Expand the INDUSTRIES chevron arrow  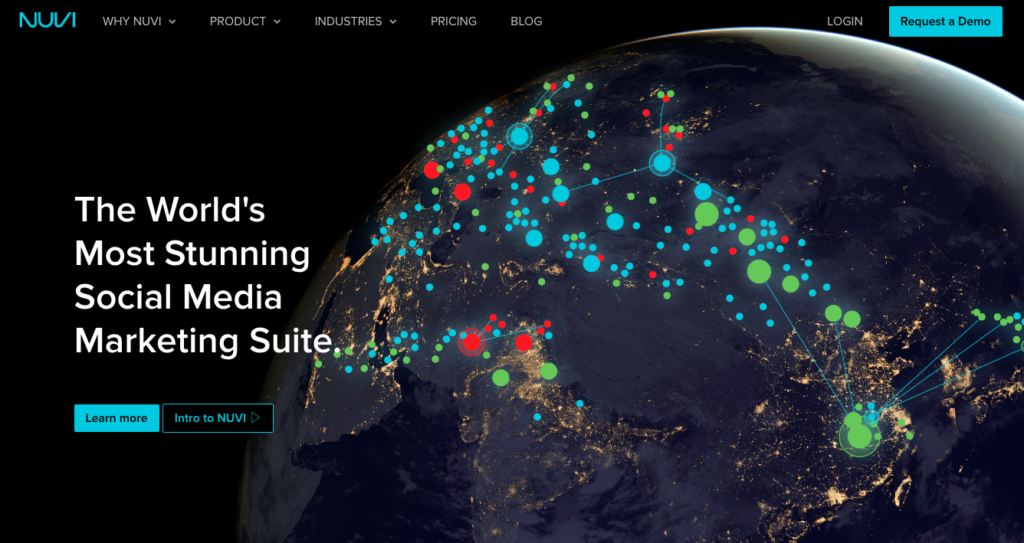click(x=393, y=22)
